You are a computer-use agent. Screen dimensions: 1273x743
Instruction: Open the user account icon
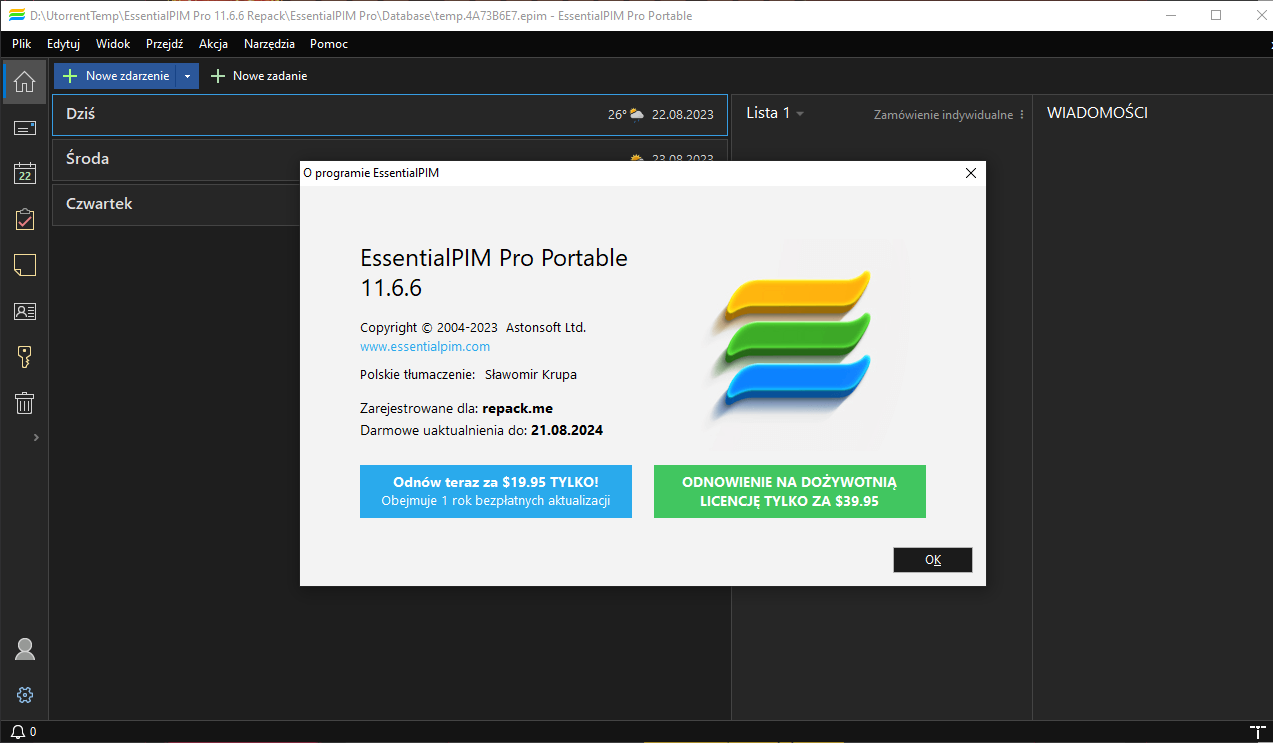[25, 649]
